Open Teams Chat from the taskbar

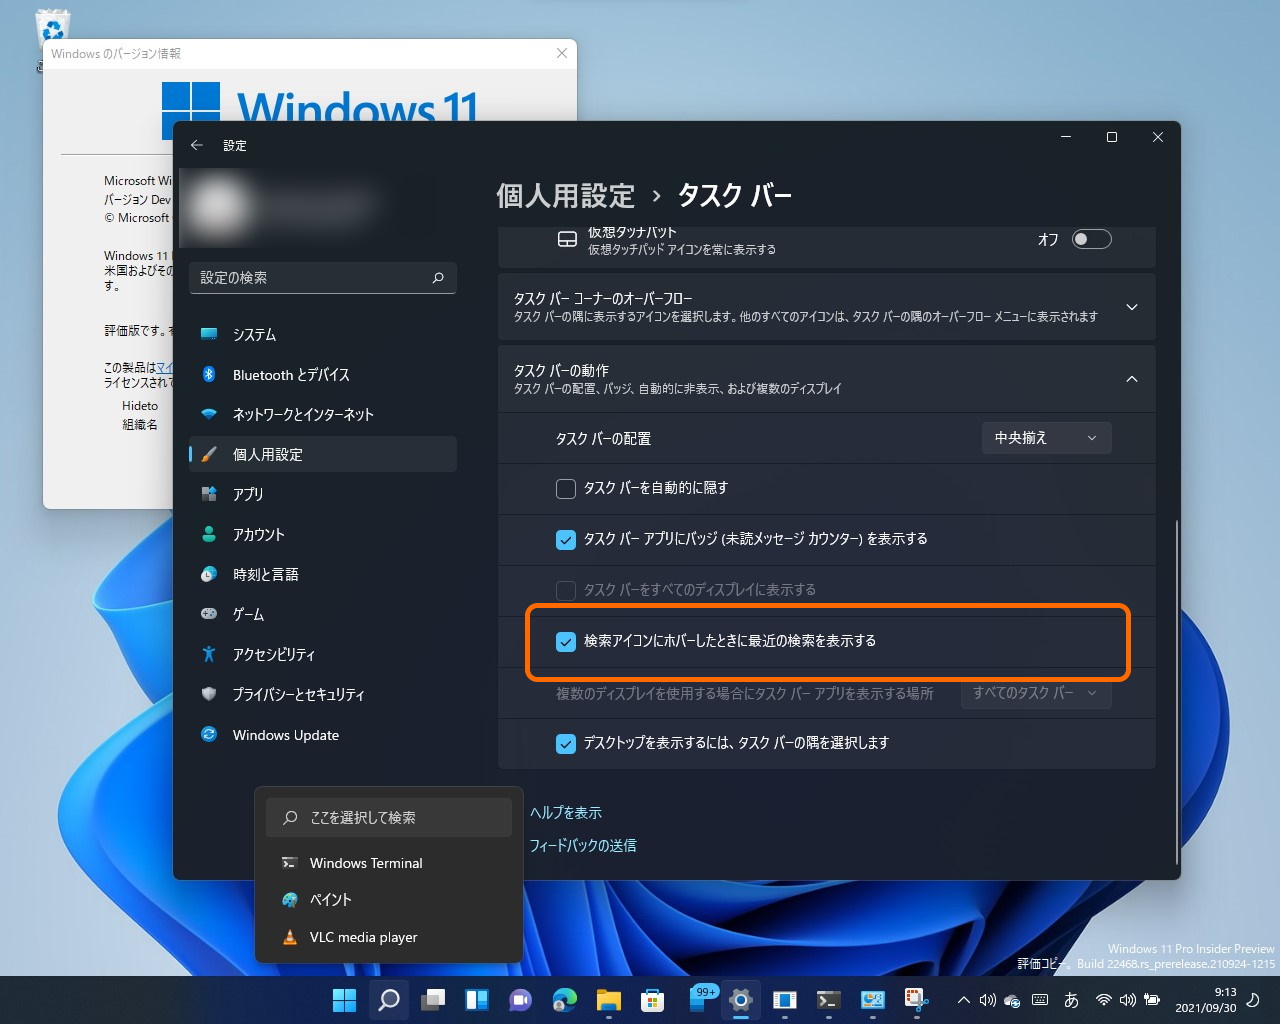point(520,999)
